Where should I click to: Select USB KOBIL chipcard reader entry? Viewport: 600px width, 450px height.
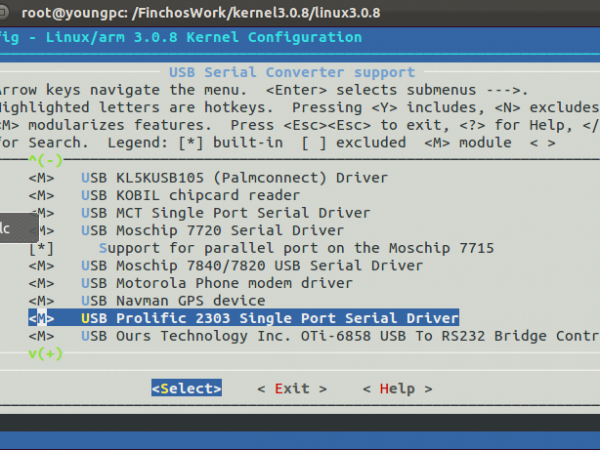tap(190, 195)
